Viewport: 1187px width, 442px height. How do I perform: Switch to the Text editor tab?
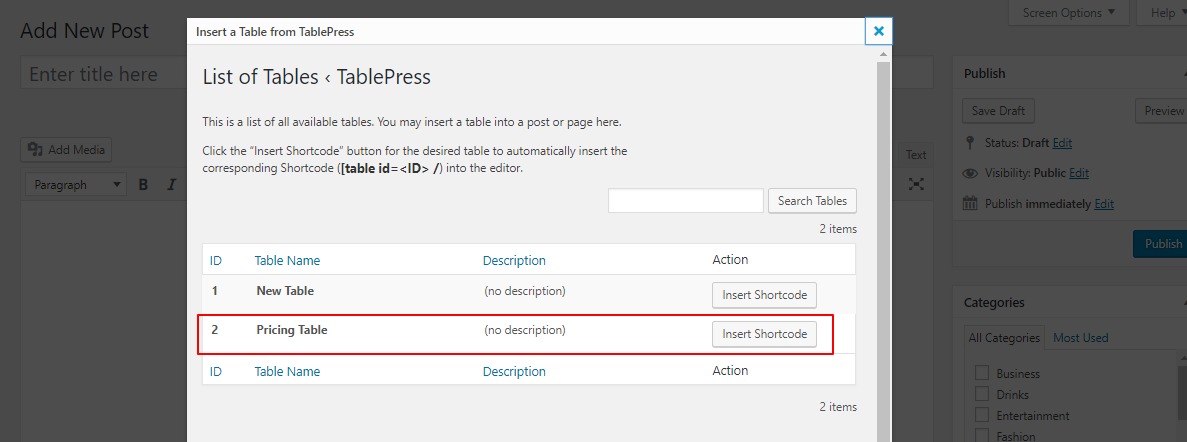[x=915, y=154]
